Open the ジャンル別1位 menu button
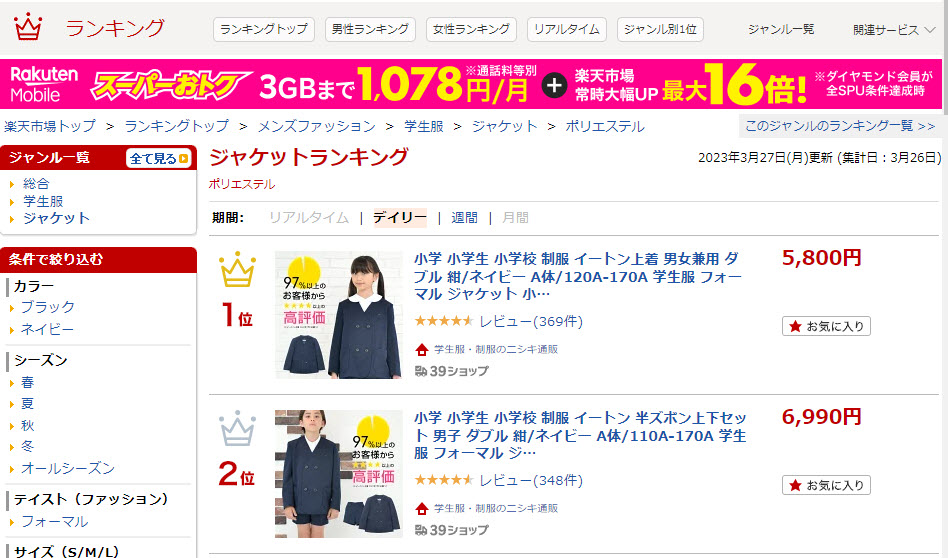Viewport: 948px width, 558px height. 660,29
